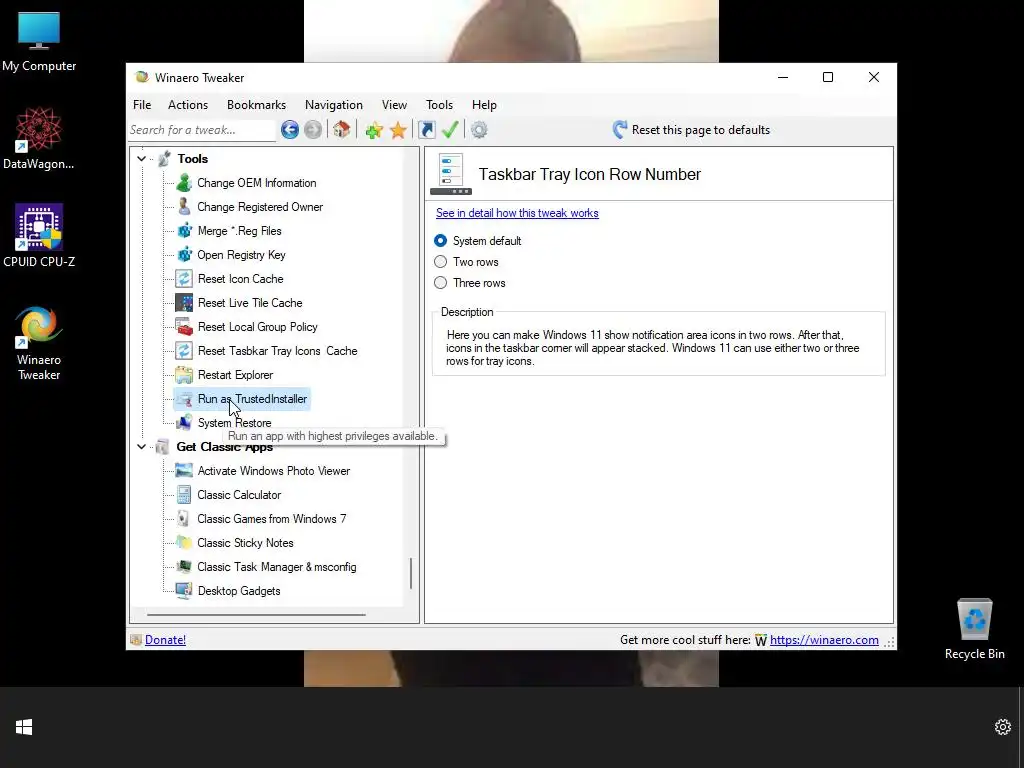The width and height of the screenshot is (1024, 768).
Task: Click Reset this page to defaults
Action: [692, 130]
